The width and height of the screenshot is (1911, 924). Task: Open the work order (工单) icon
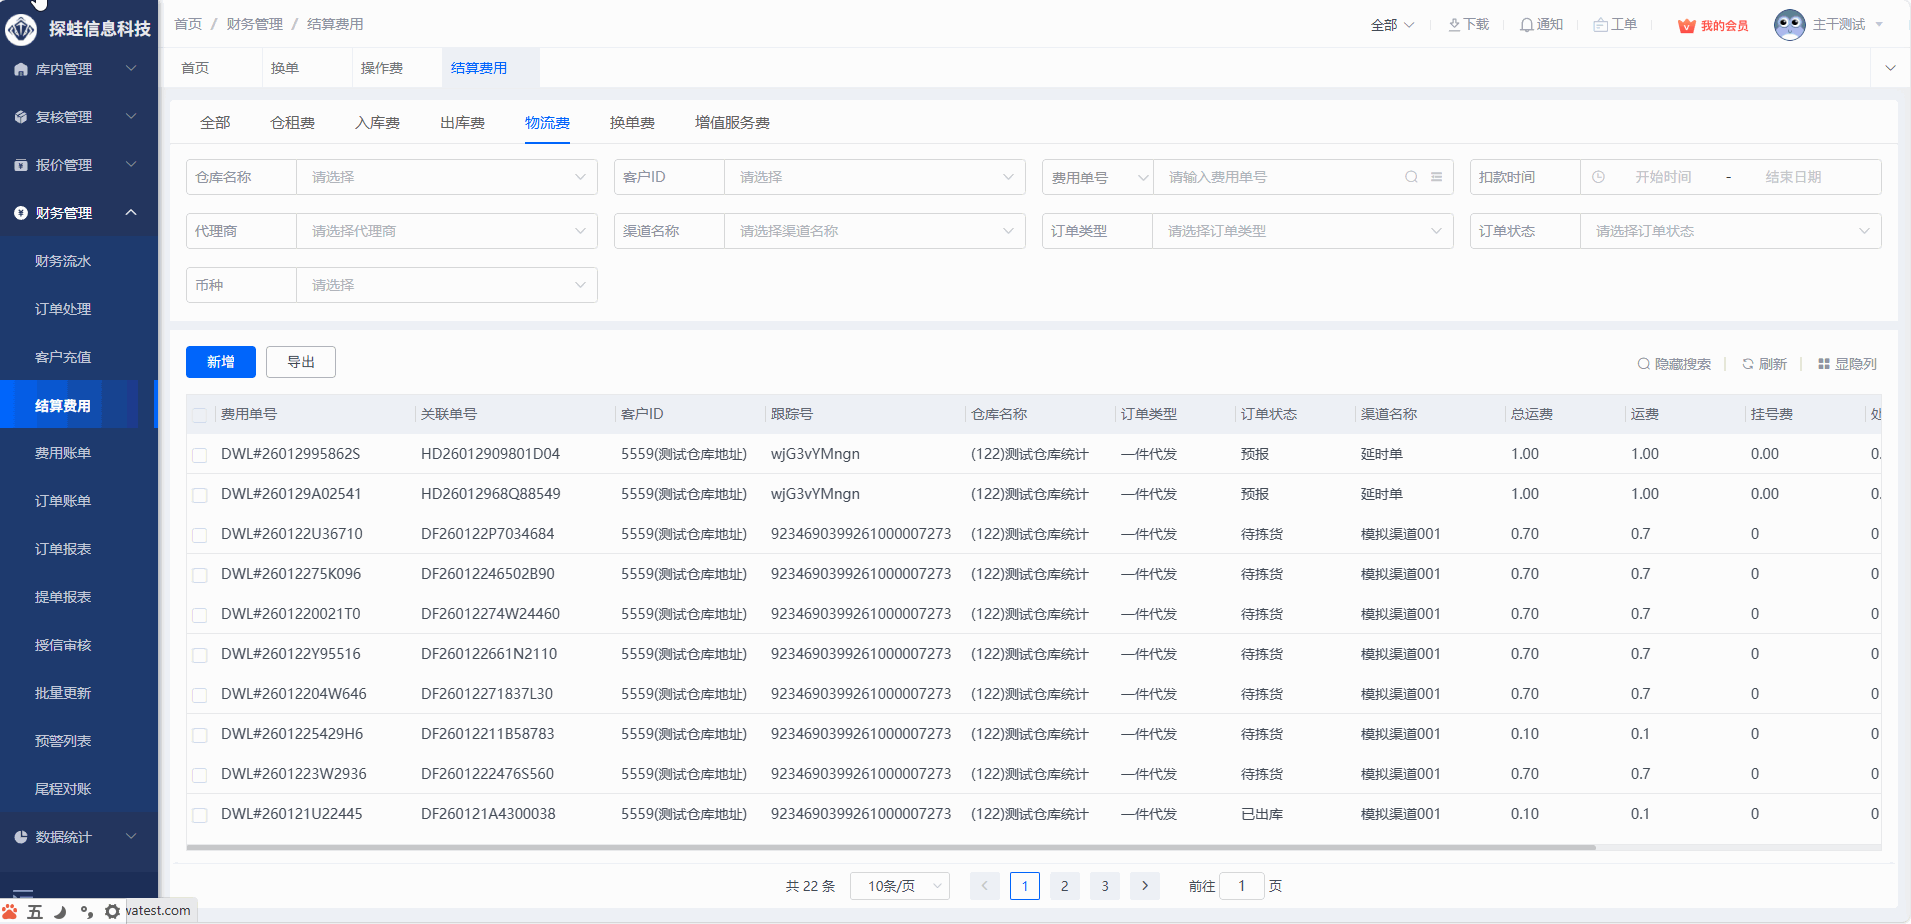pos(1600,25)
